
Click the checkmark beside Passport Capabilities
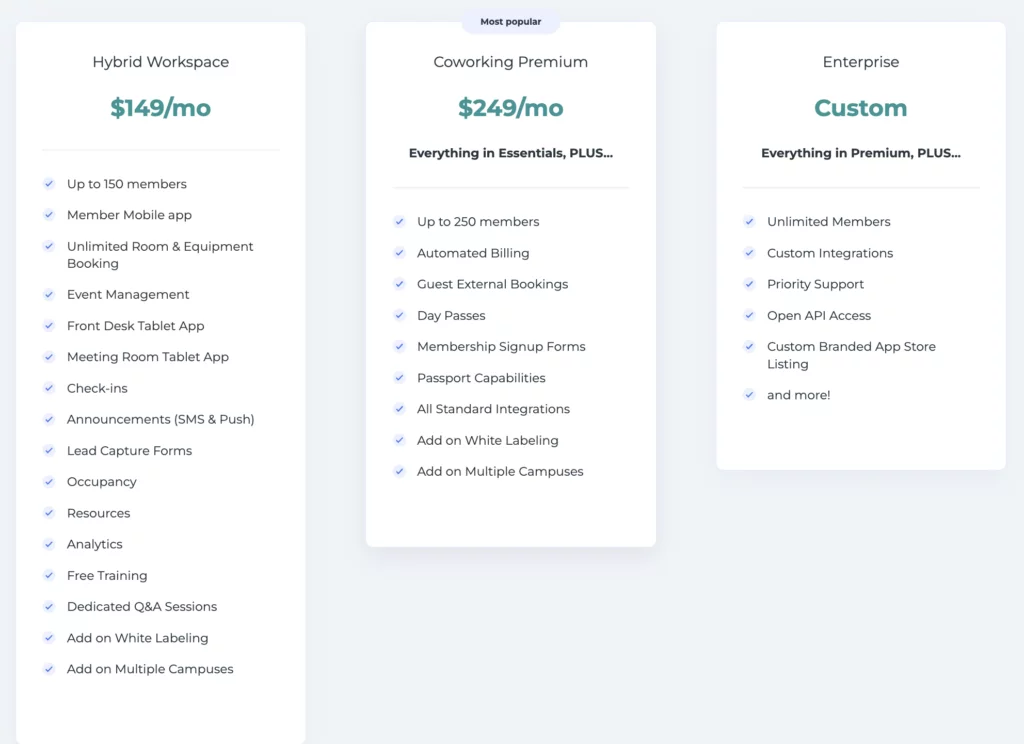(399, 378)
